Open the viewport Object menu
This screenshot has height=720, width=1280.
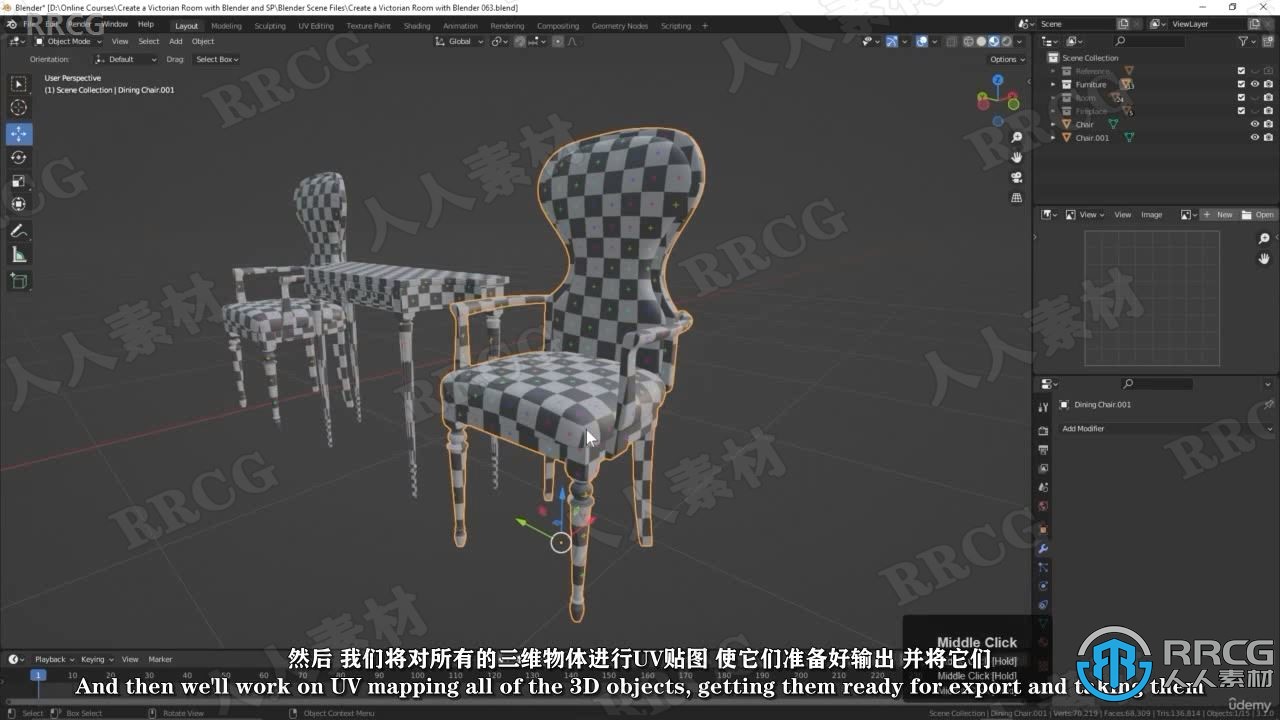click(203, 41)
